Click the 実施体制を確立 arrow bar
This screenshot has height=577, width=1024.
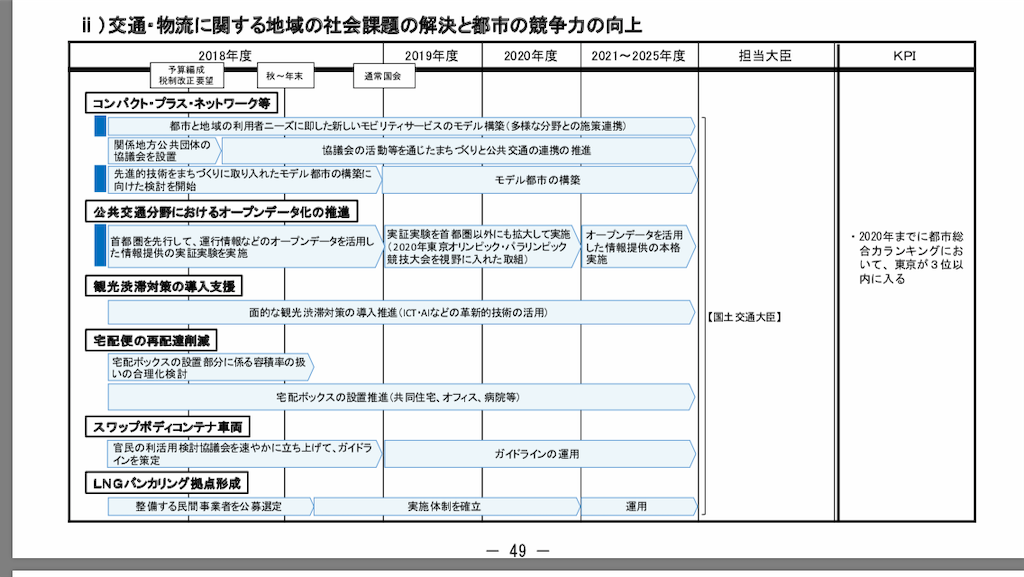pos(447,507)
